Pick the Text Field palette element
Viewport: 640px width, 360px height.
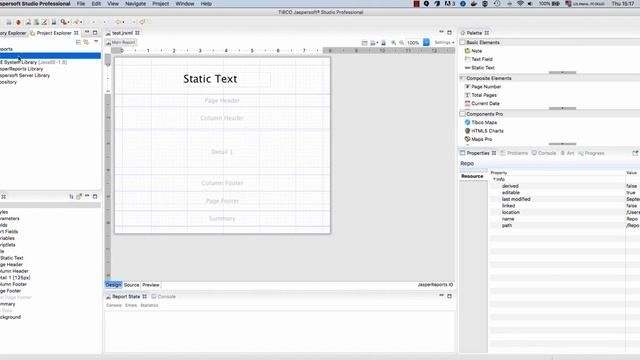478,59
